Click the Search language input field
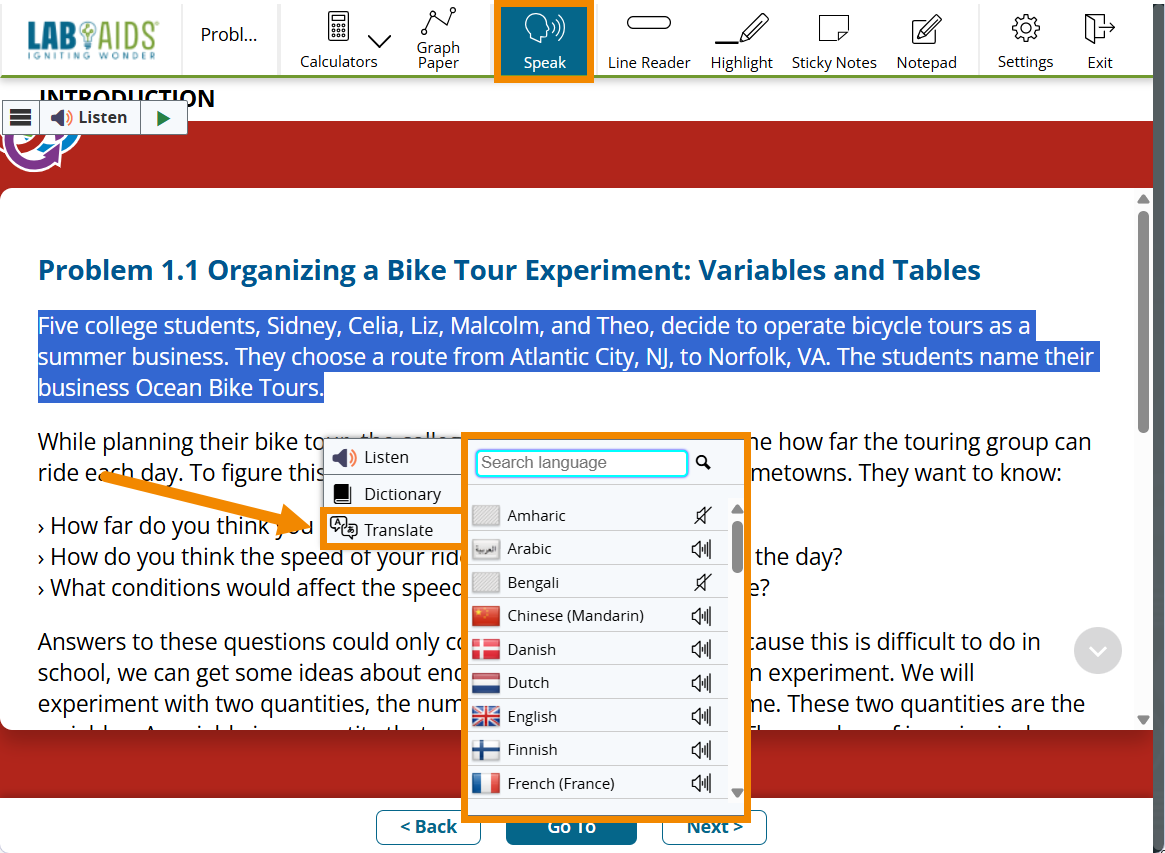This screenshot has width=1165, height=853. point(582,463)
